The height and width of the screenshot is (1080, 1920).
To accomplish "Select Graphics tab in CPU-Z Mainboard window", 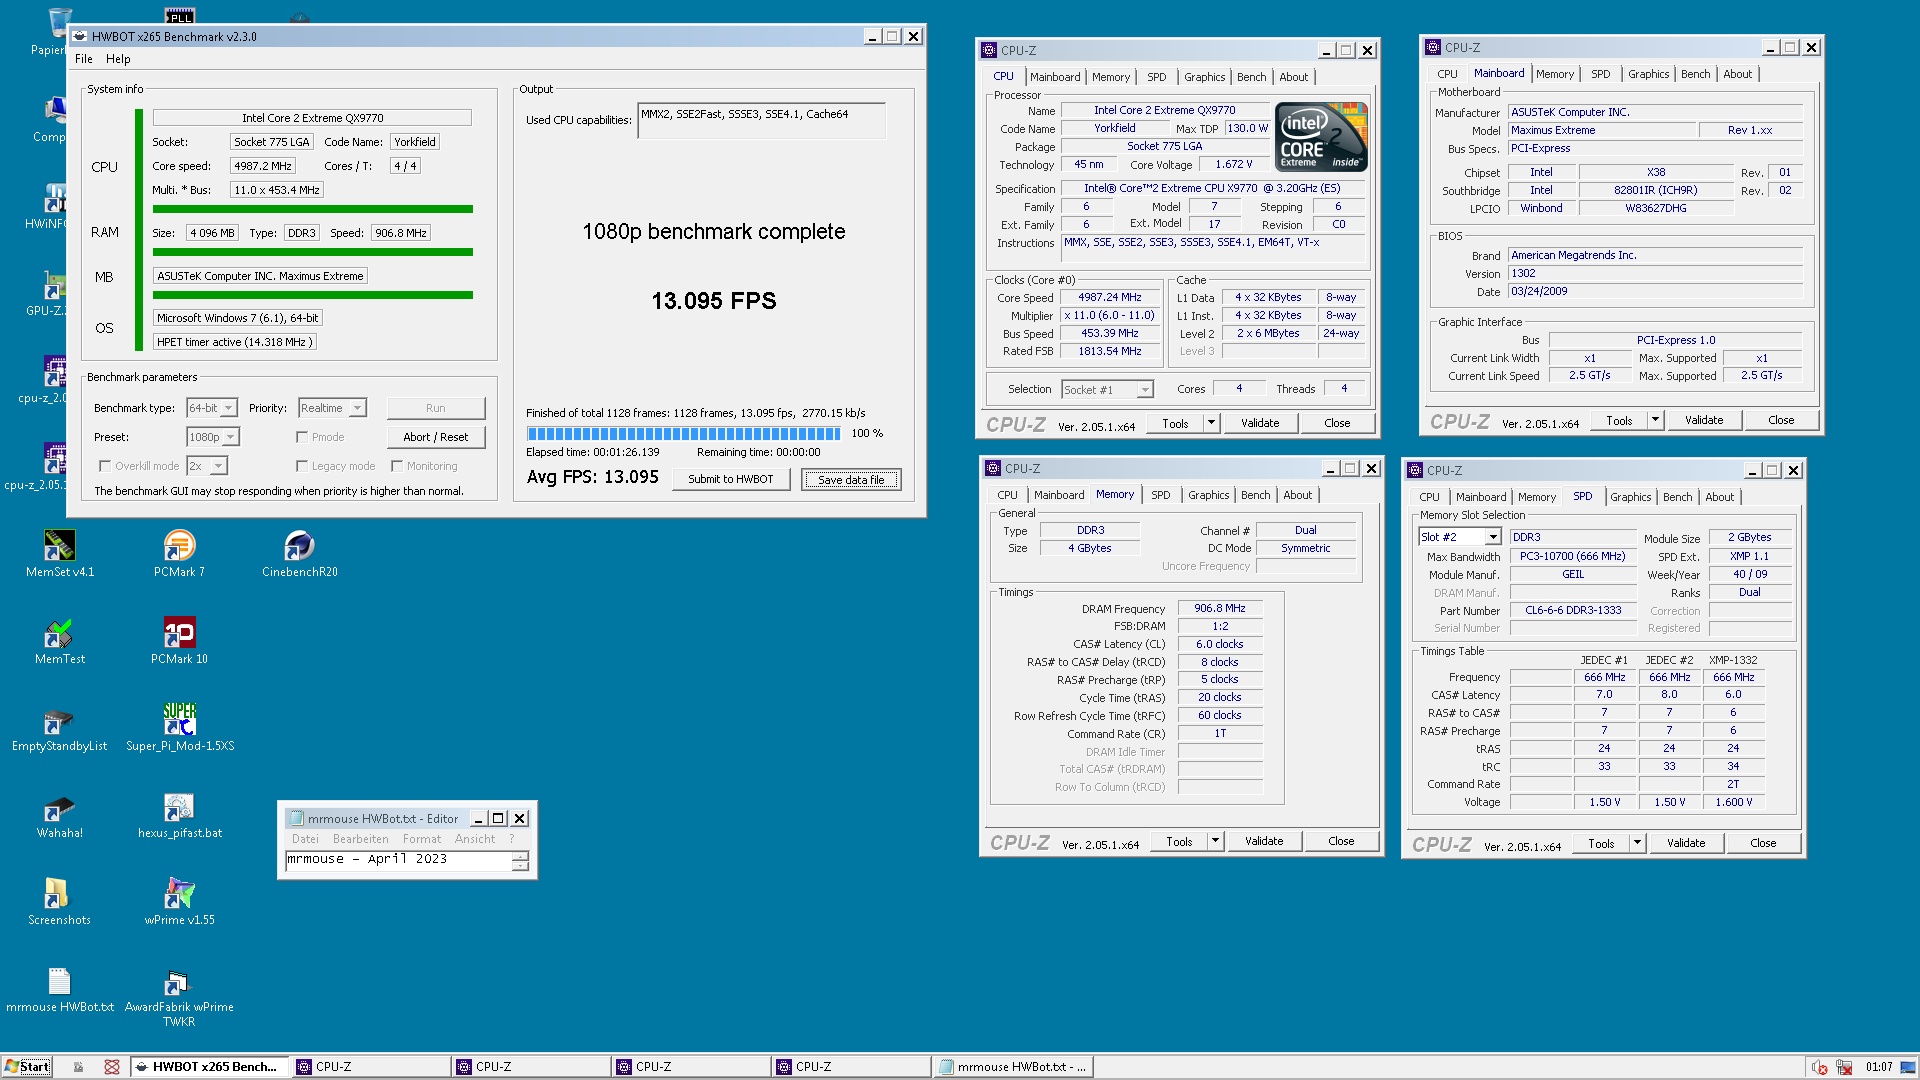I will pos(1648,74).
